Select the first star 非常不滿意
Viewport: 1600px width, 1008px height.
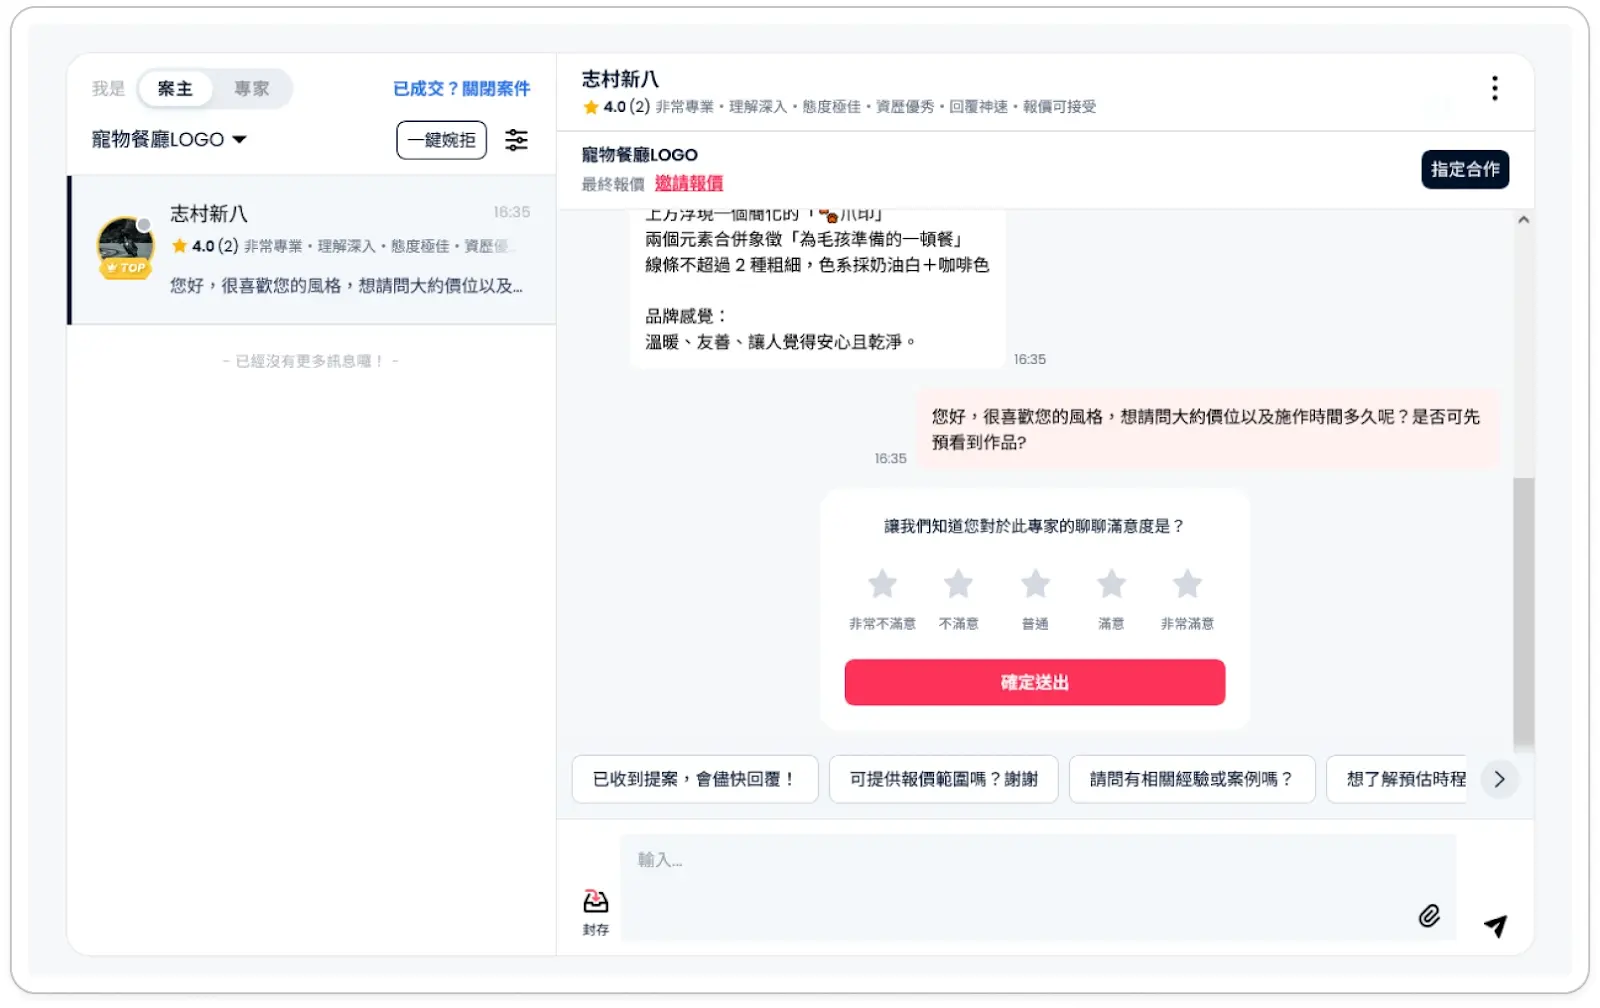click(882, 584)
